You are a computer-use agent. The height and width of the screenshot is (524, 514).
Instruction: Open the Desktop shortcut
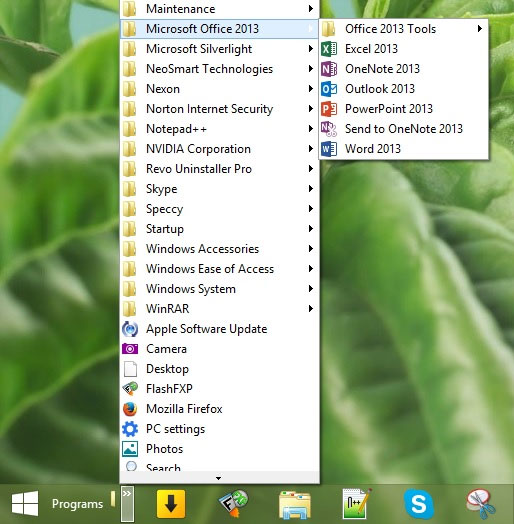click(x=219, y=369)
